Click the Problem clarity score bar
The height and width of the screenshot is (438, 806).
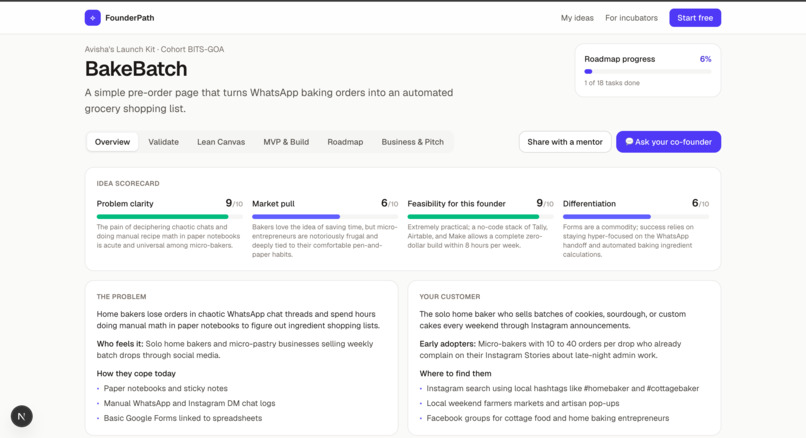(x=170, y=217)
